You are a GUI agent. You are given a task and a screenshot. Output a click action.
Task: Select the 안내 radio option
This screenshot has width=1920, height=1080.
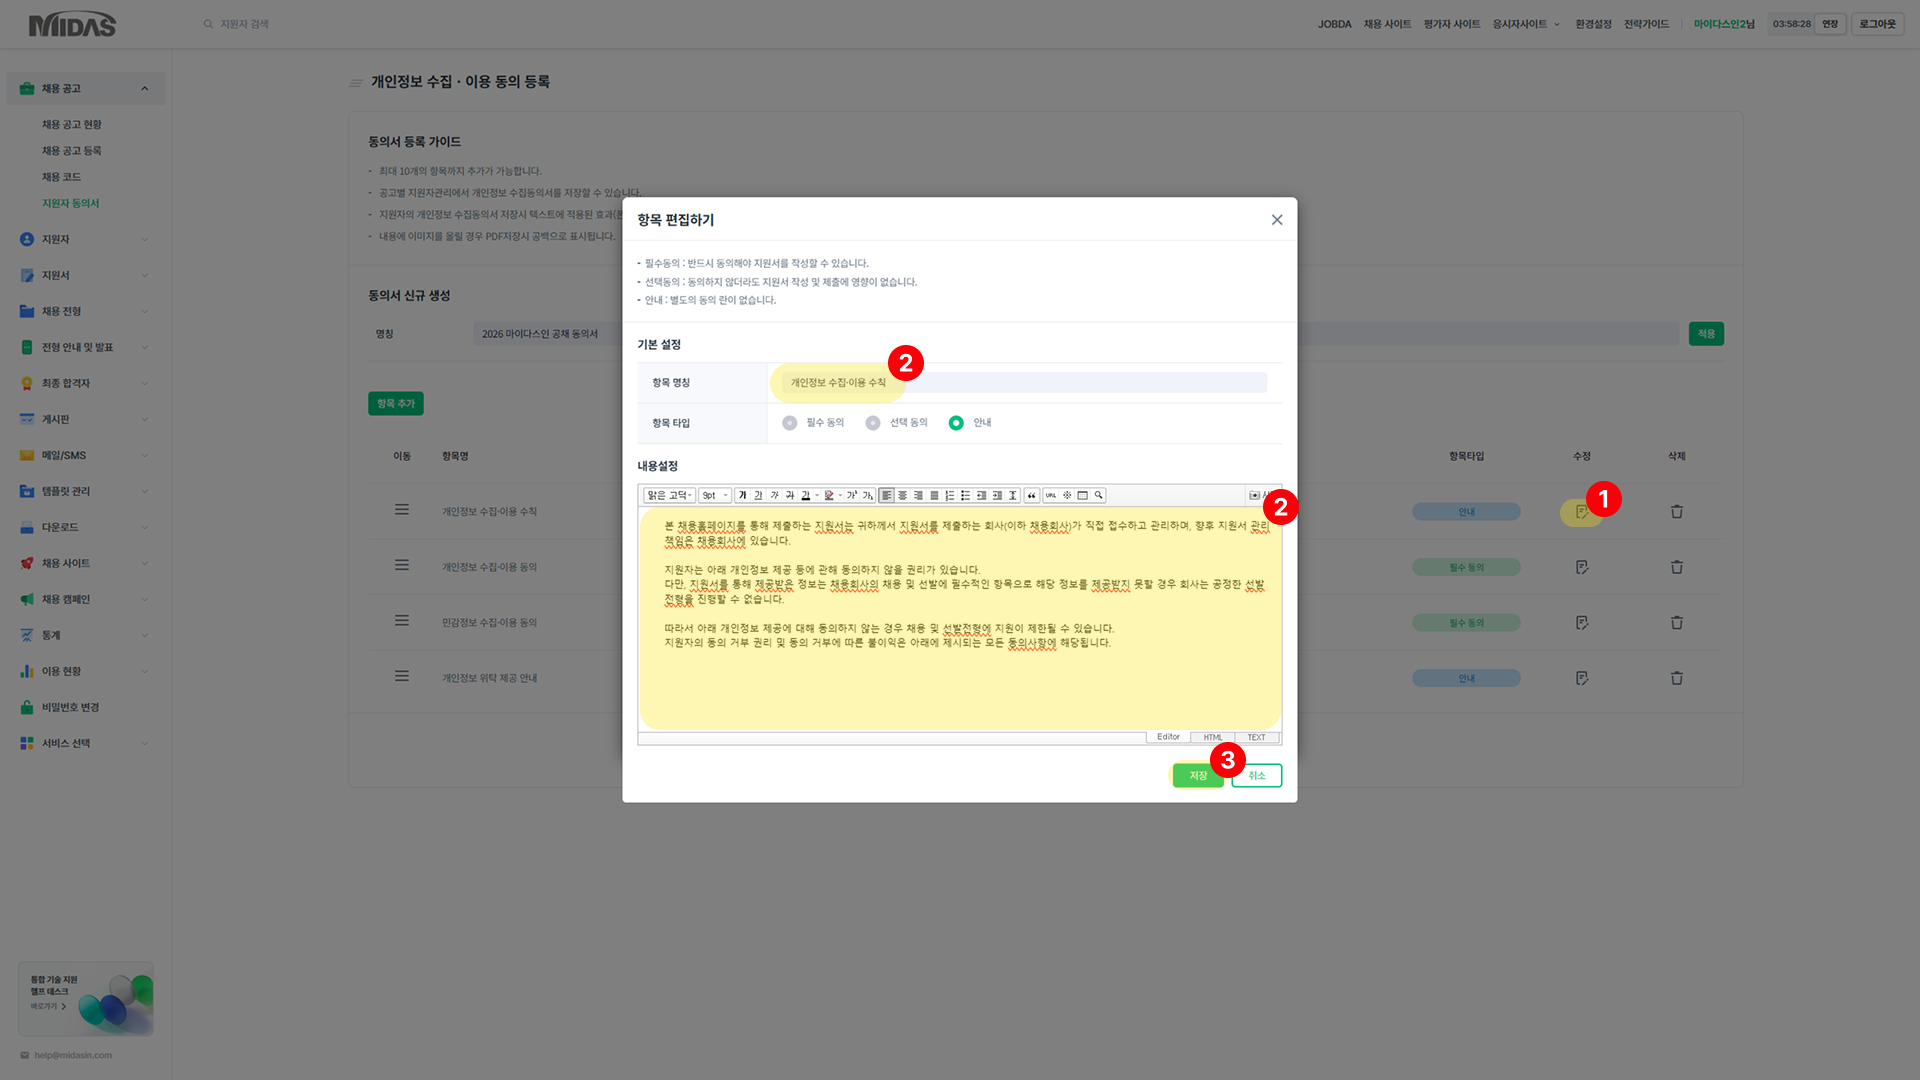coord(956,423)
